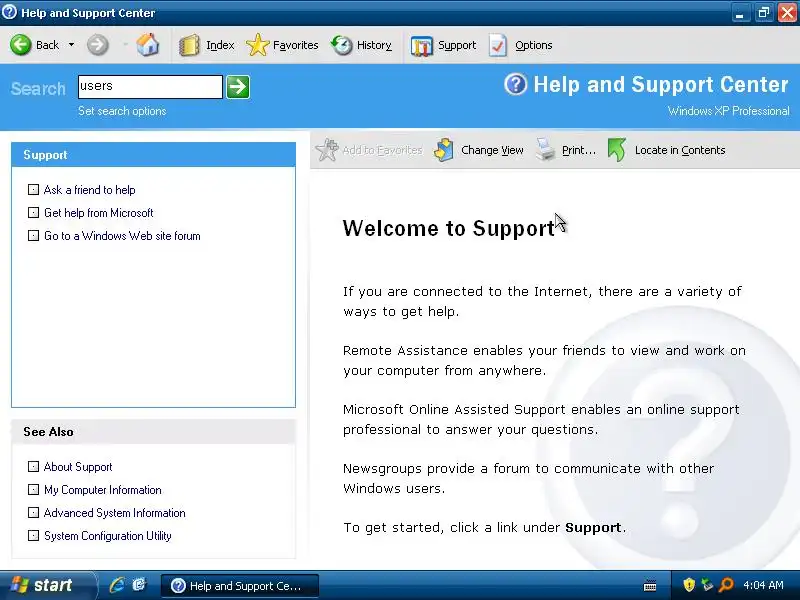Click the second Quick Launch icon
The image size is (800, 600).
click(x=139, y=585)
